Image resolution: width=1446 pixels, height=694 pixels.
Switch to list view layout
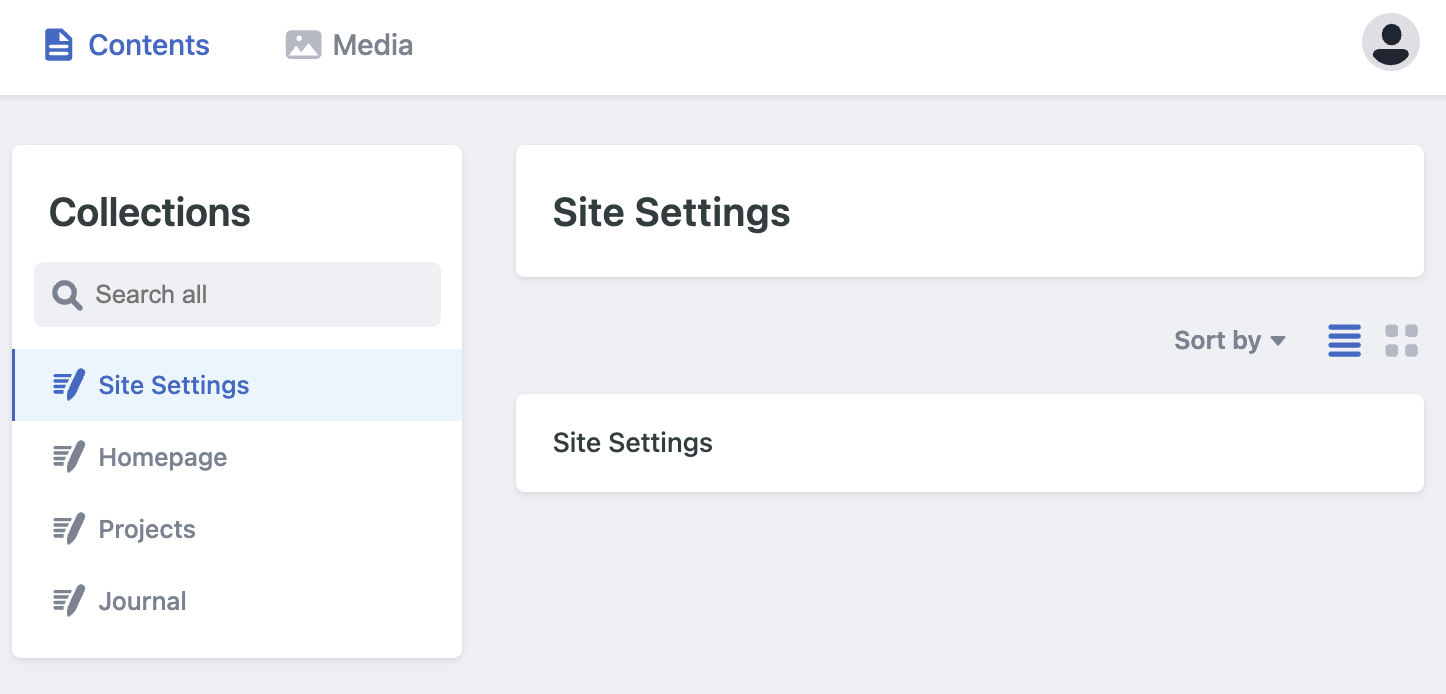(1344, 340)
